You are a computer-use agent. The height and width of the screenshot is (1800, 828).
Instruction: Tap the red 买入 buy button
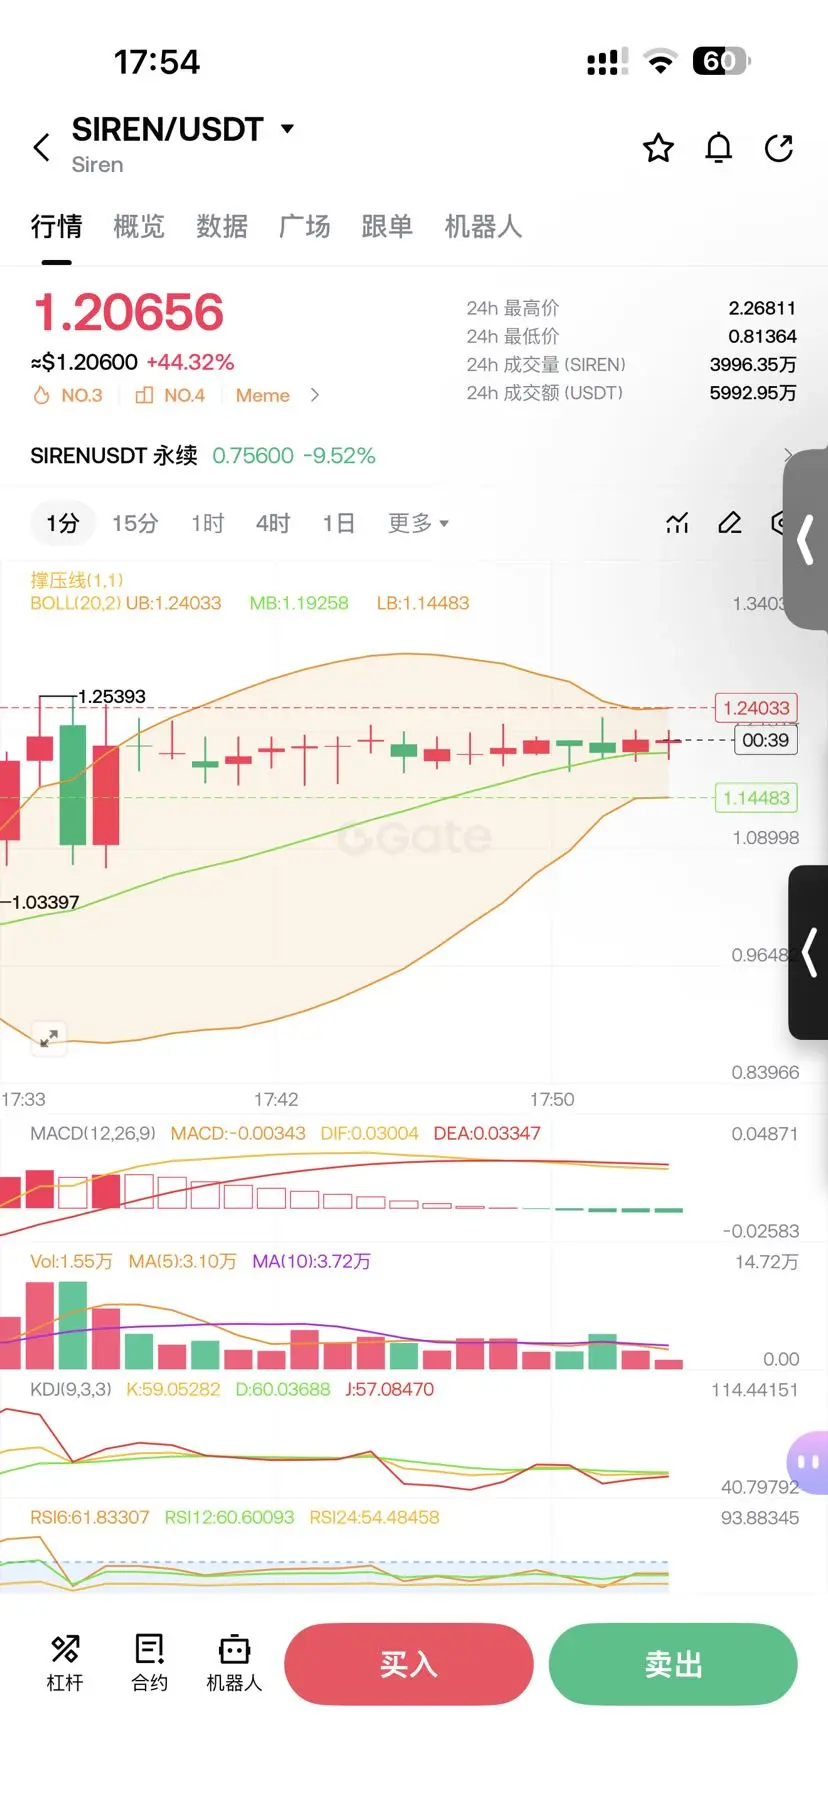click(409, 1664)
